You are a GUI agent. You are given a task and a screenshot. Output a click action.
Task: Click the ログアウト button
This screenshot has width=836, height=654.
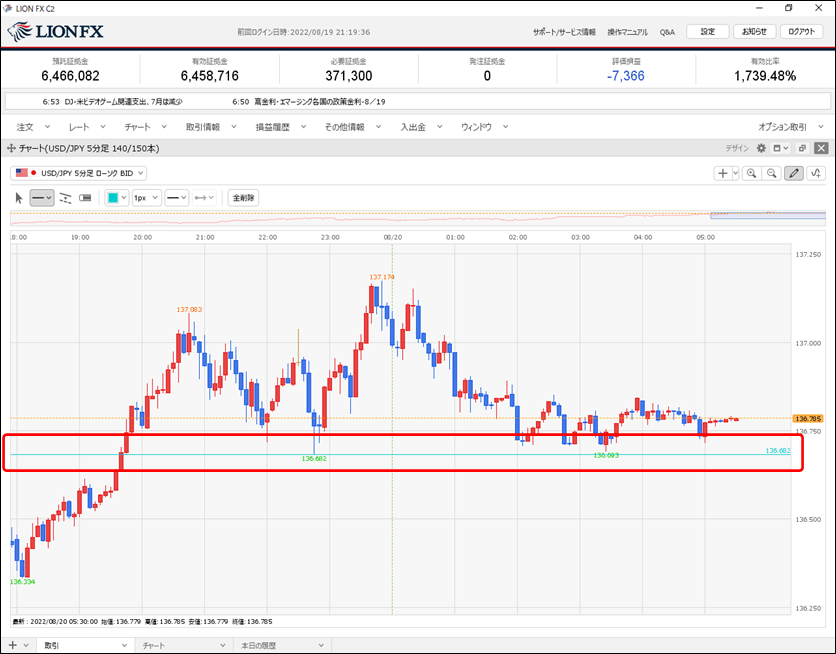tap(801, 31)
